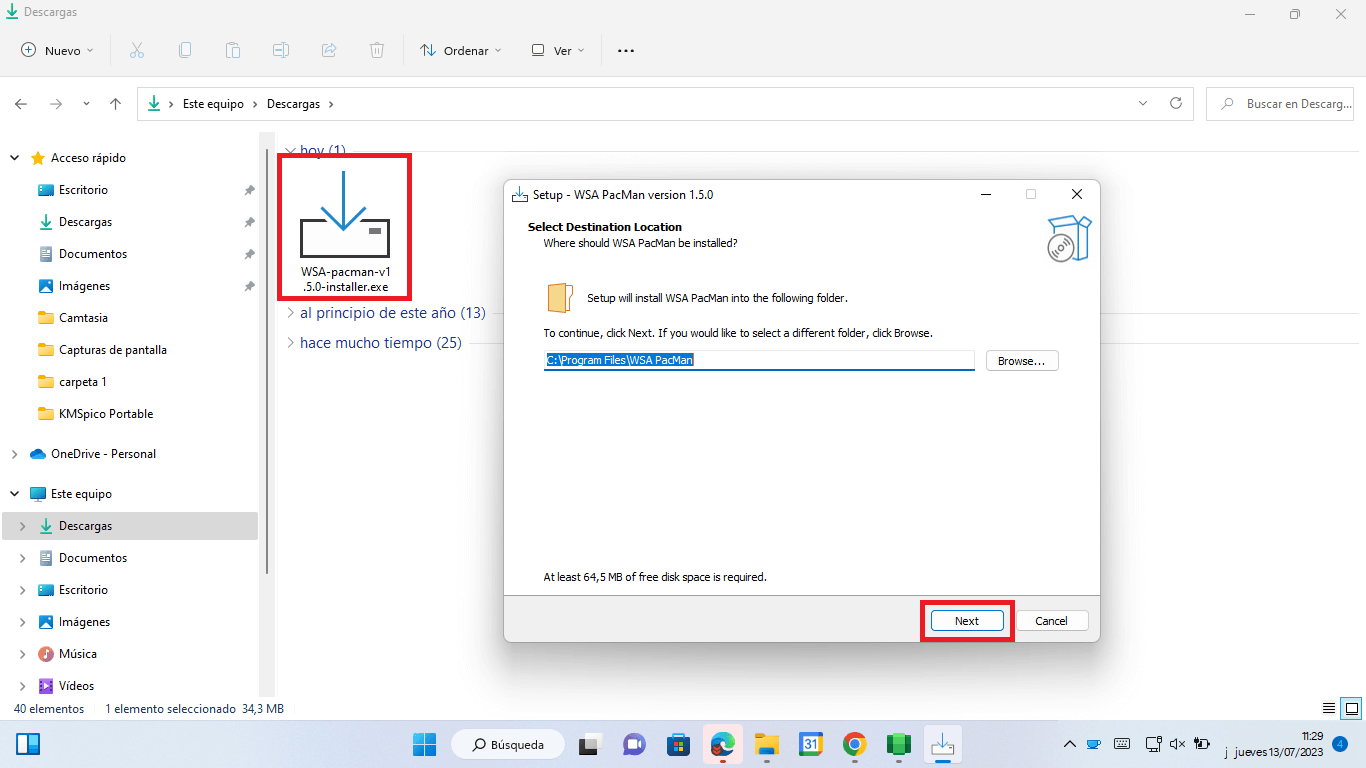Viewport: 1366px width, 768px height.
Task: Open the Windows Start menu
Action: (425, 744)
